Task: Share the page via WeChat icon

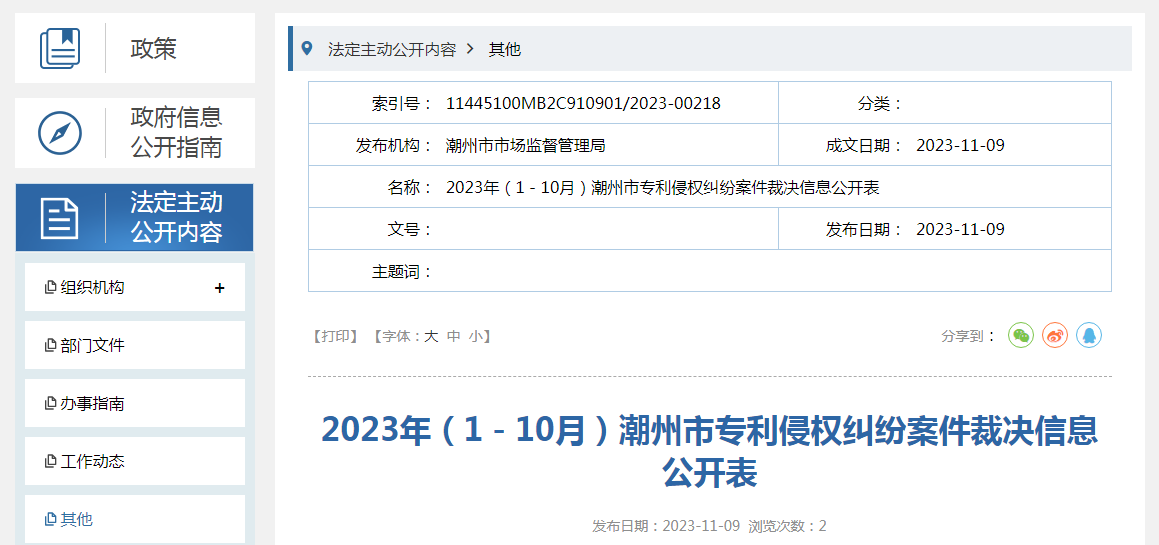Action: [x=1021, y=336]
